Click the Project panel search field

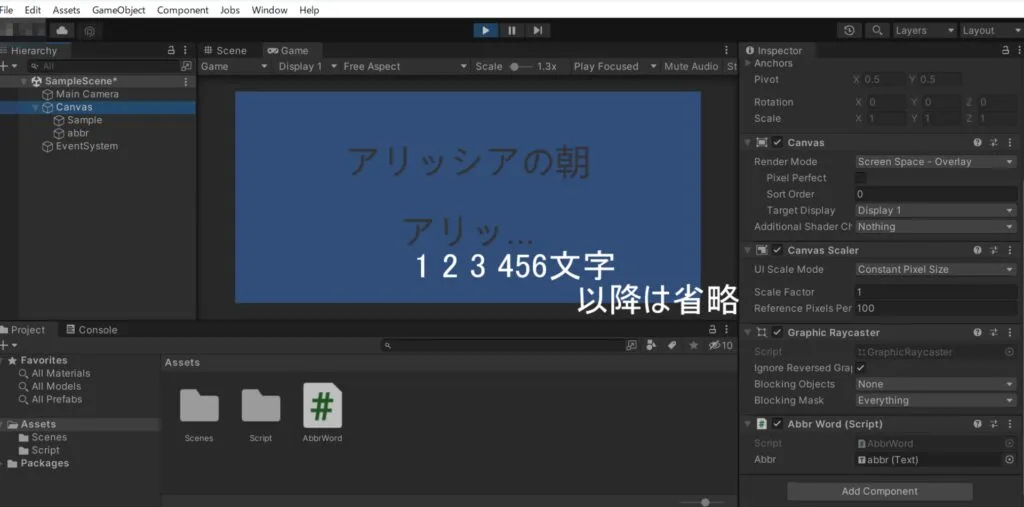pos(503,346)
